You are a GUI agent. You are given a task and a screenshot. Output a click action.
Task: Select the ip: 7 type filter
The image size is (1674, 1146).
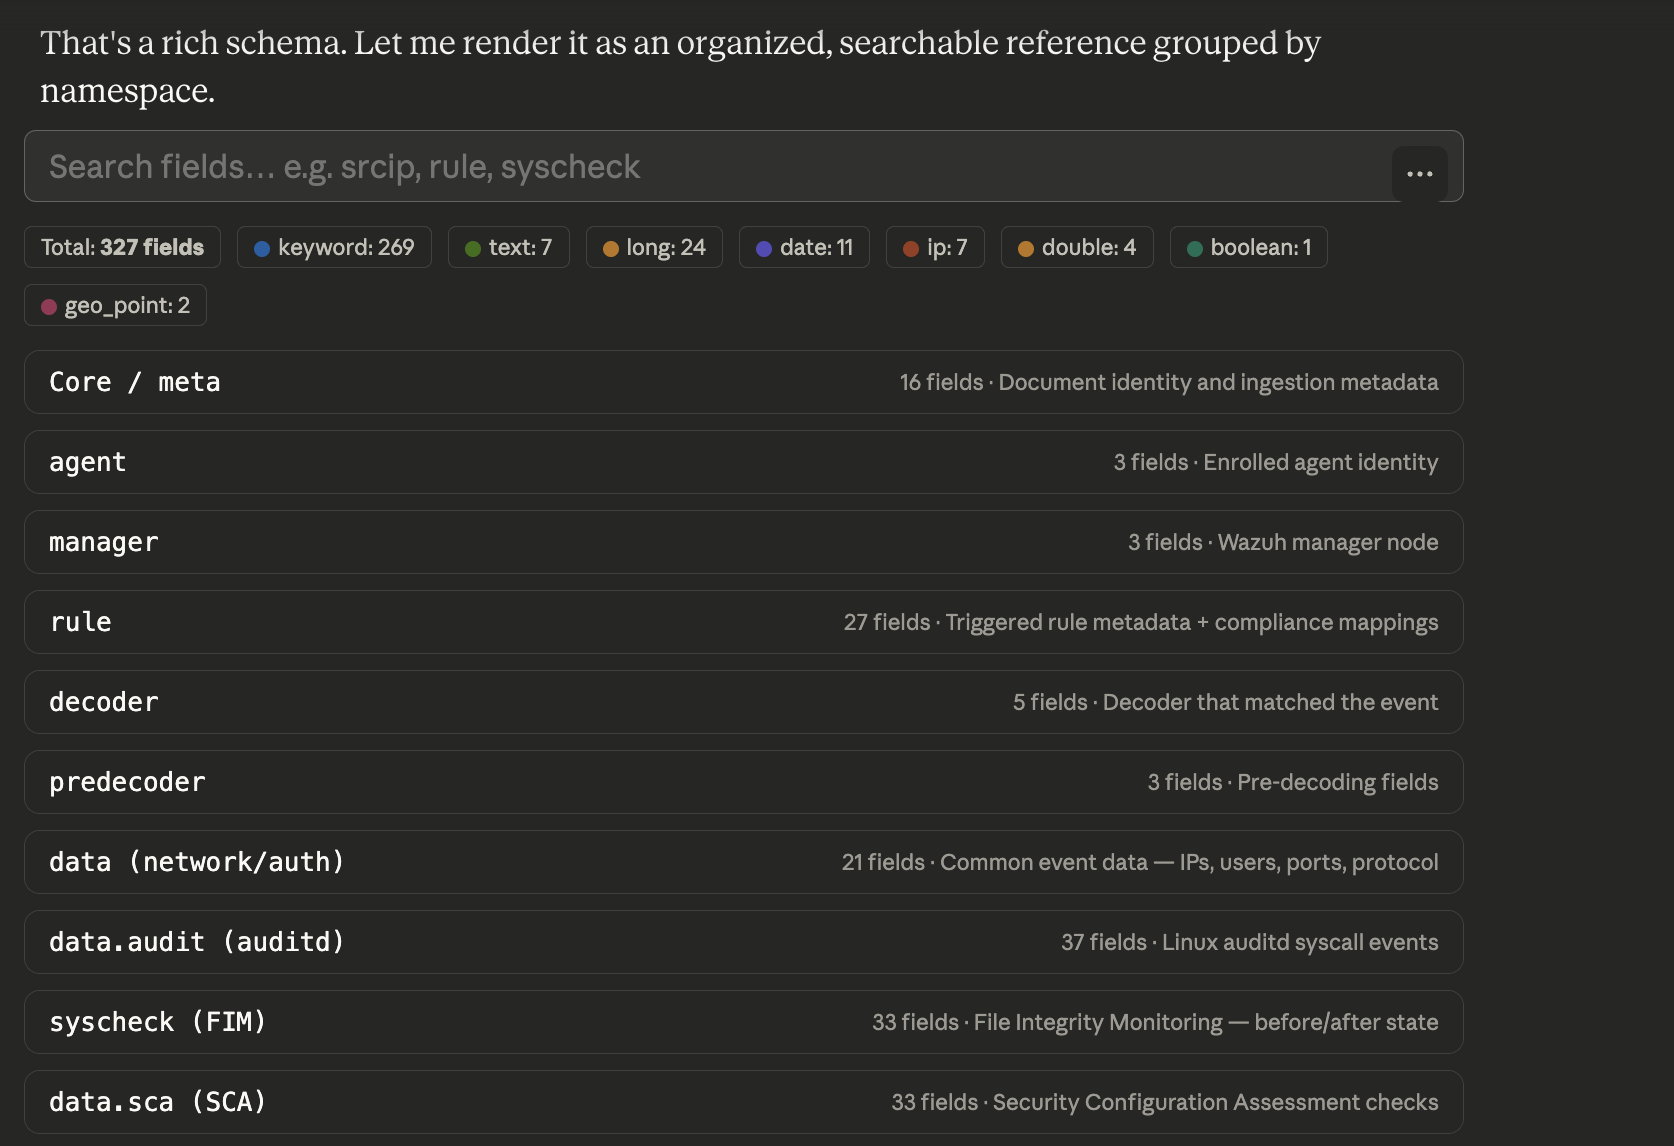934,247
